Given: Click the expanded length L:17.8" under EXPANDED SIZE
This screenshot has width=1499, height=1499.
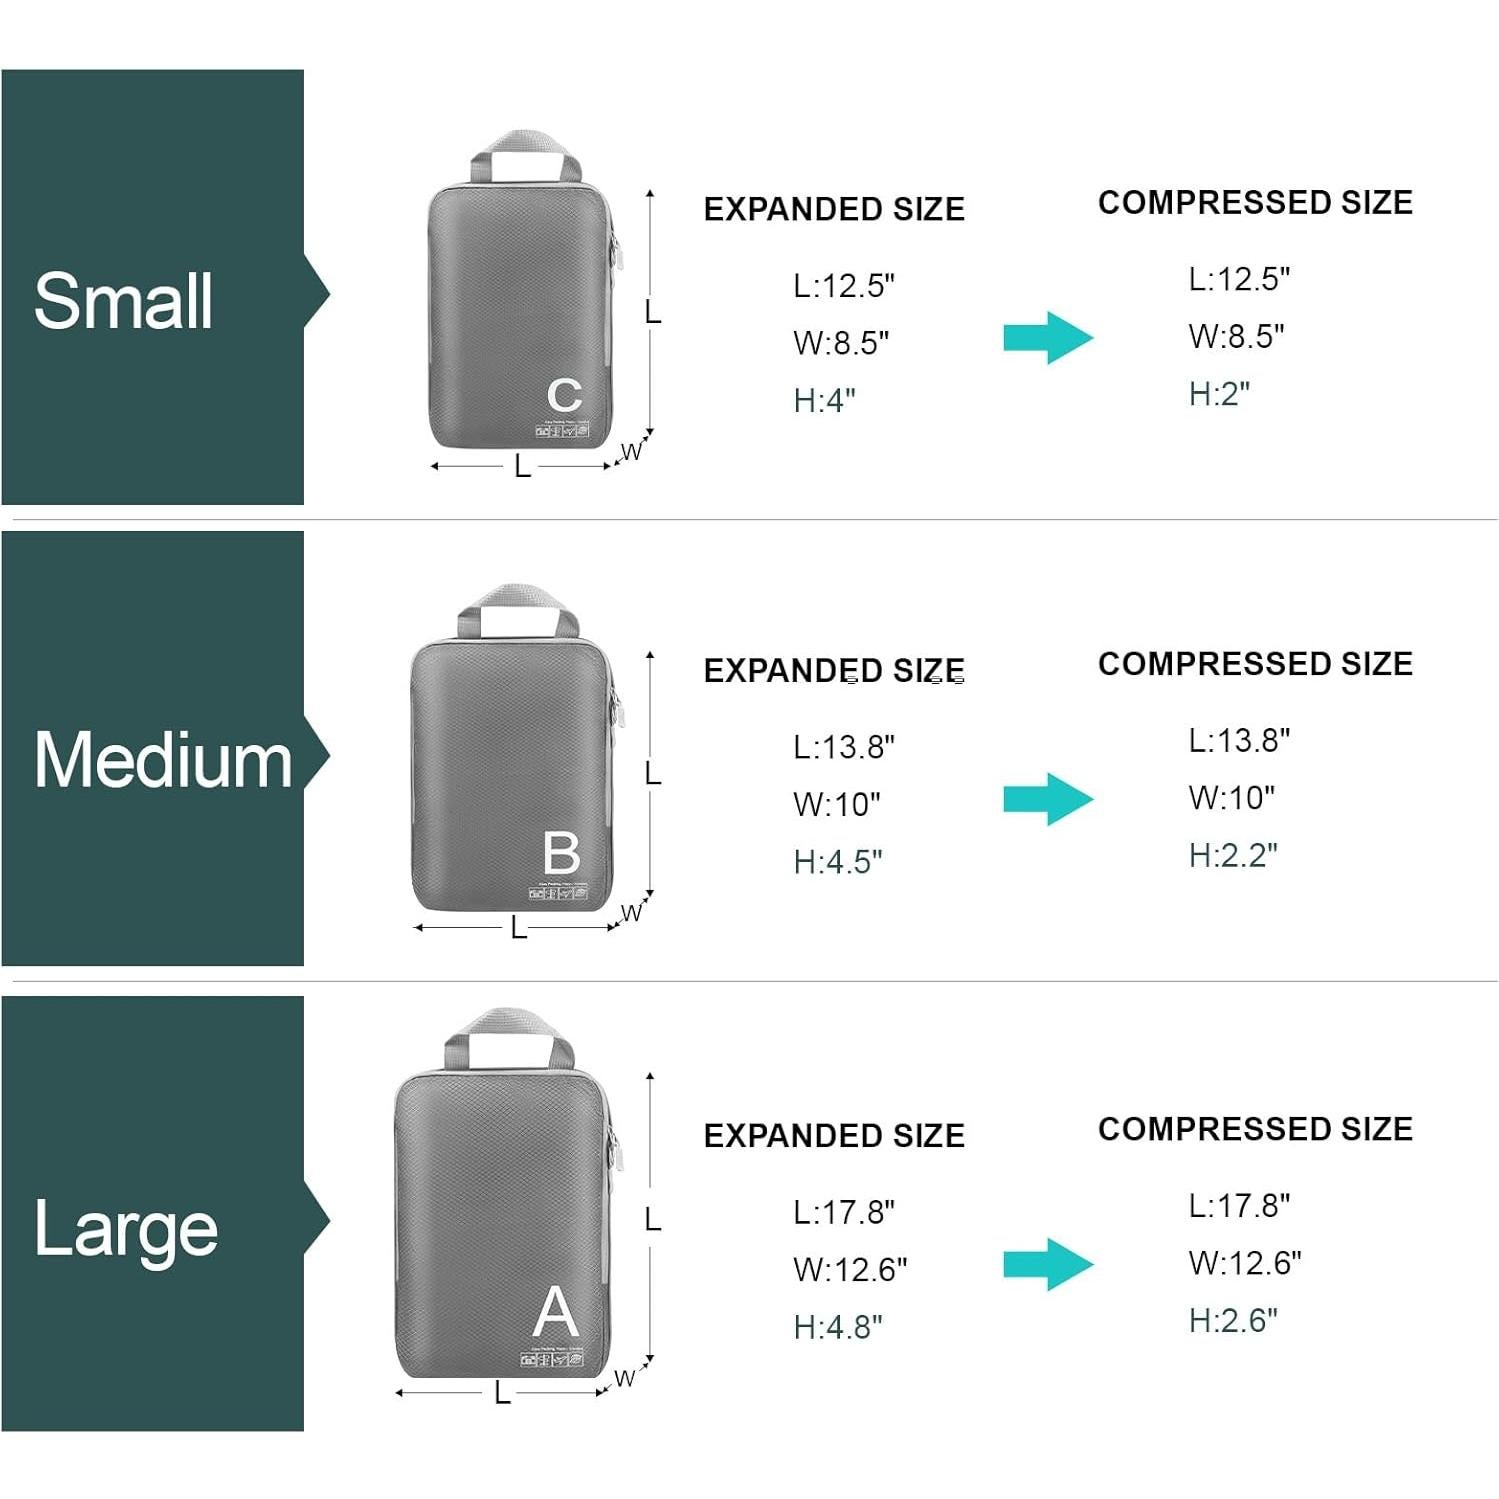Looking at the screenshot, I should point(843,1212).
